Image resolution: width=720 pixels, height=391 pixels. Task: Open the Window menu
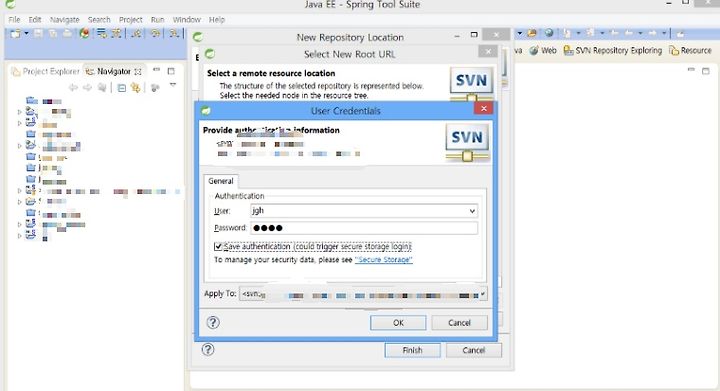pos(186,19)
